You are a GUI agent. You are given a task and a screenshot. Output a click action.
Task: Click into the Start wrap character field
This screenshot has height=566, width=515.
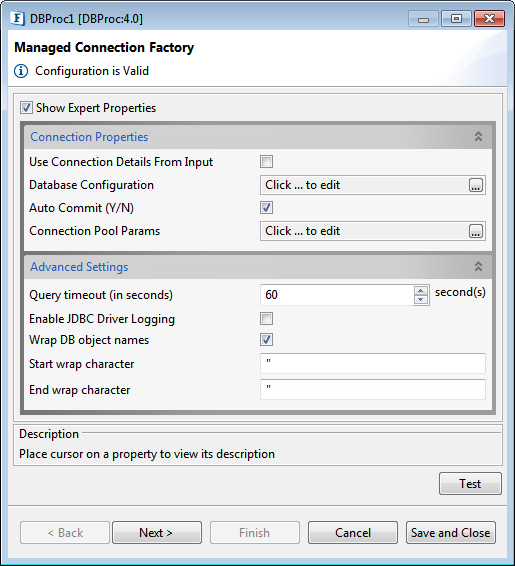click(x=372, y=363)
